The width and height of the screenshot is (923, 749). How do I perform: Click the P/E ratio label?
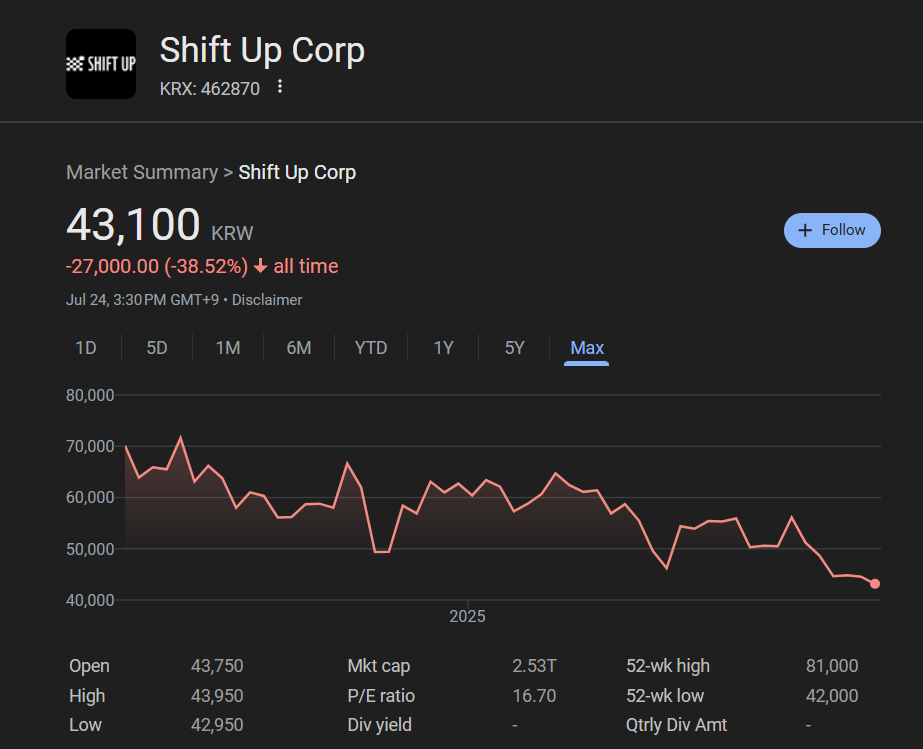(x=381, y=696)
